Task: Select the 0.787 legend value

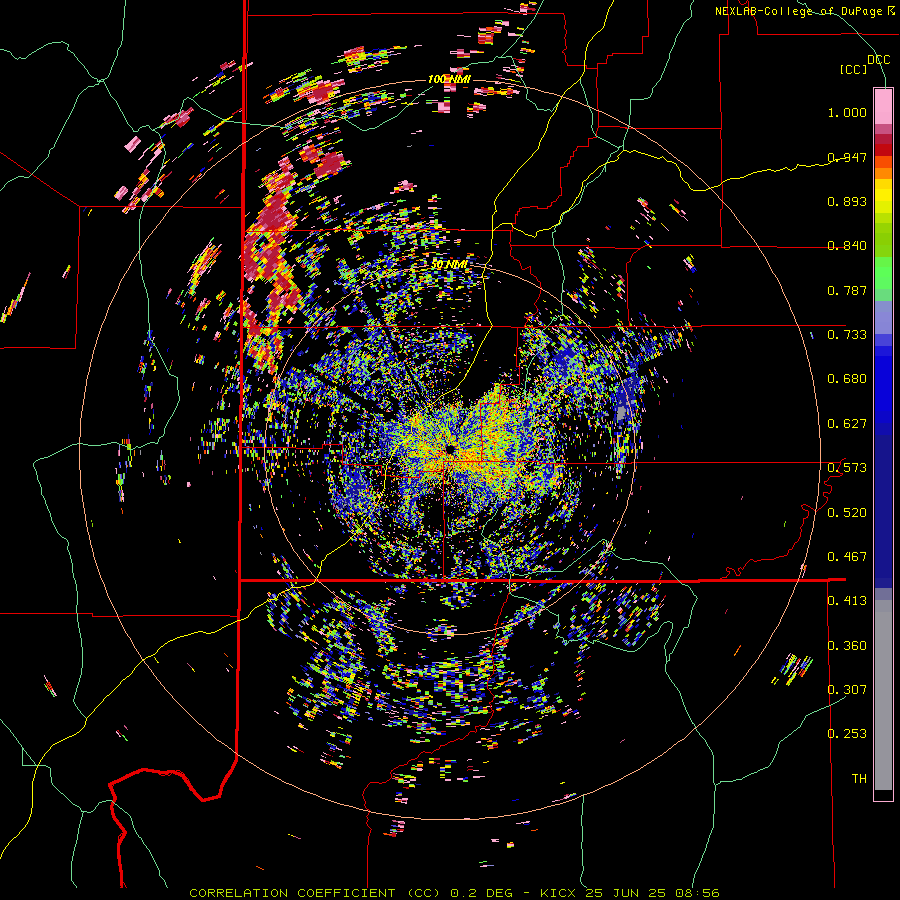Action: [x=847, y=290]
